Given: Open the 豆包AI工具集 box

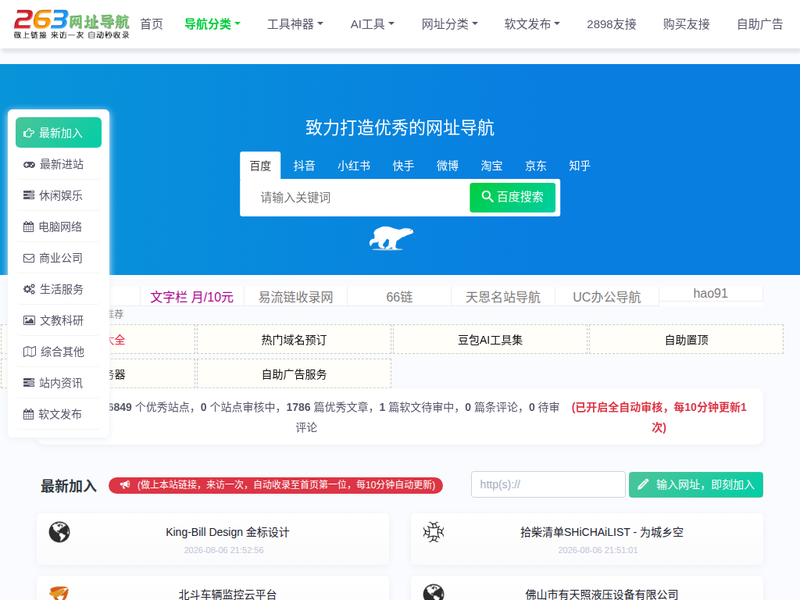Looking at the screenshot, I should pos(490,340).
